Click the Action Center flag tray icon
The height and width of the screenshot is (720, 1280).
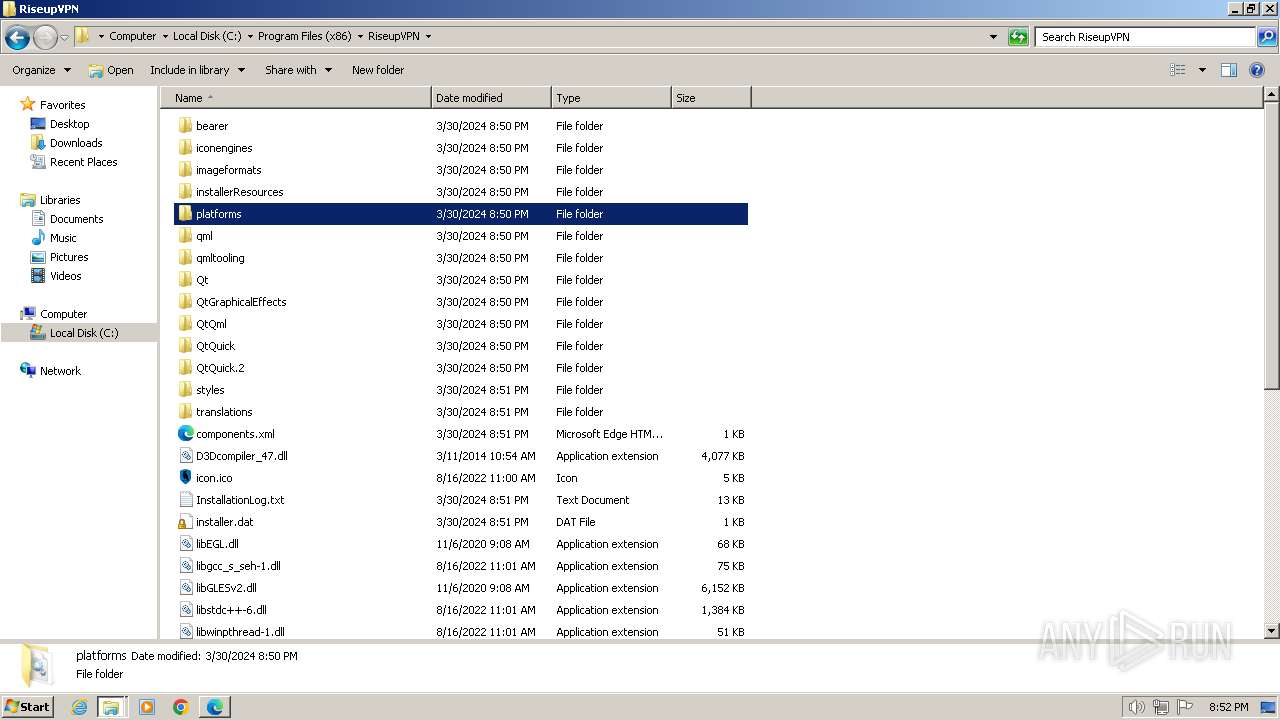pos(1185,707)
